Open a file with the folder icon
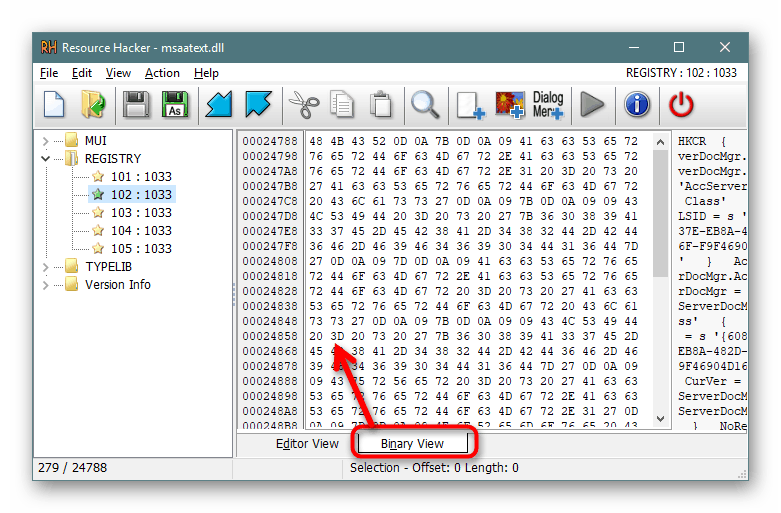The image size is (781, 513). [93, 105]
